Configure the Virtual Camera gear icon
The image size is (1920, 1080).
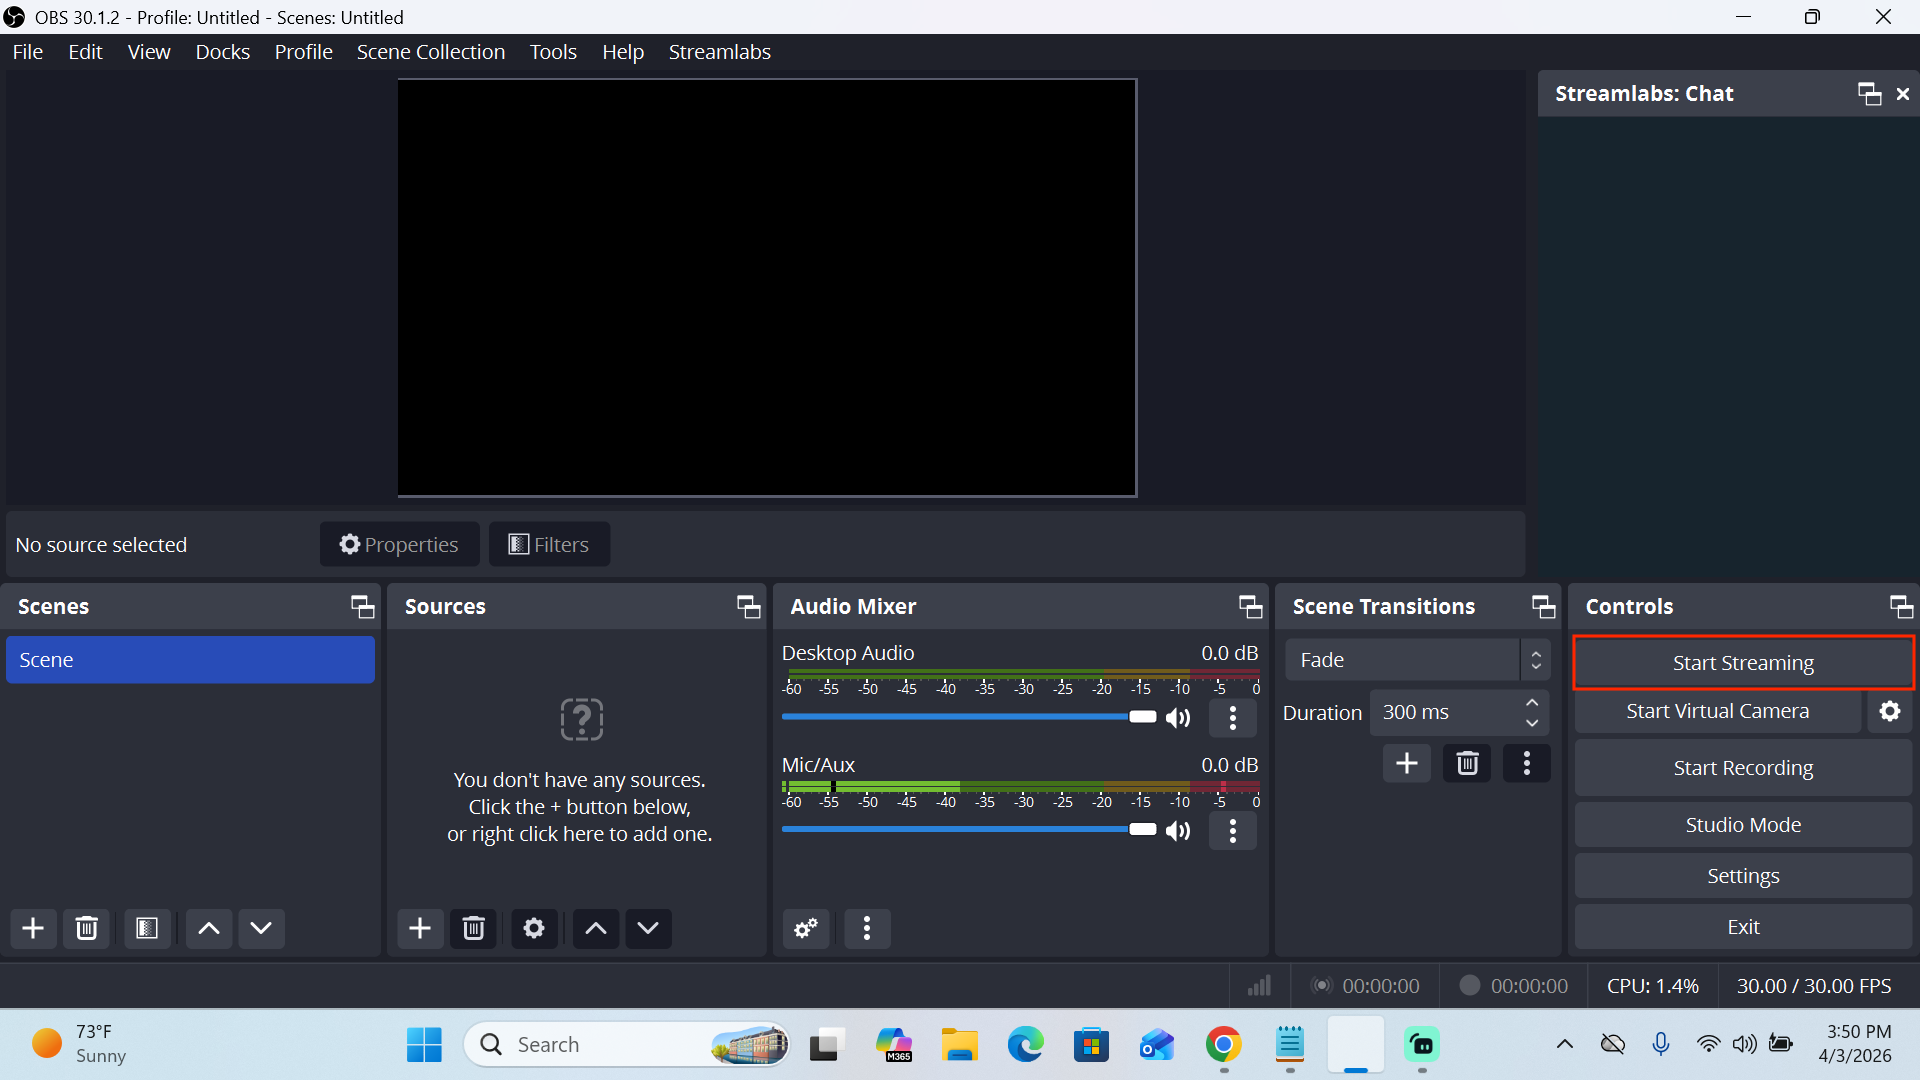1890,711
